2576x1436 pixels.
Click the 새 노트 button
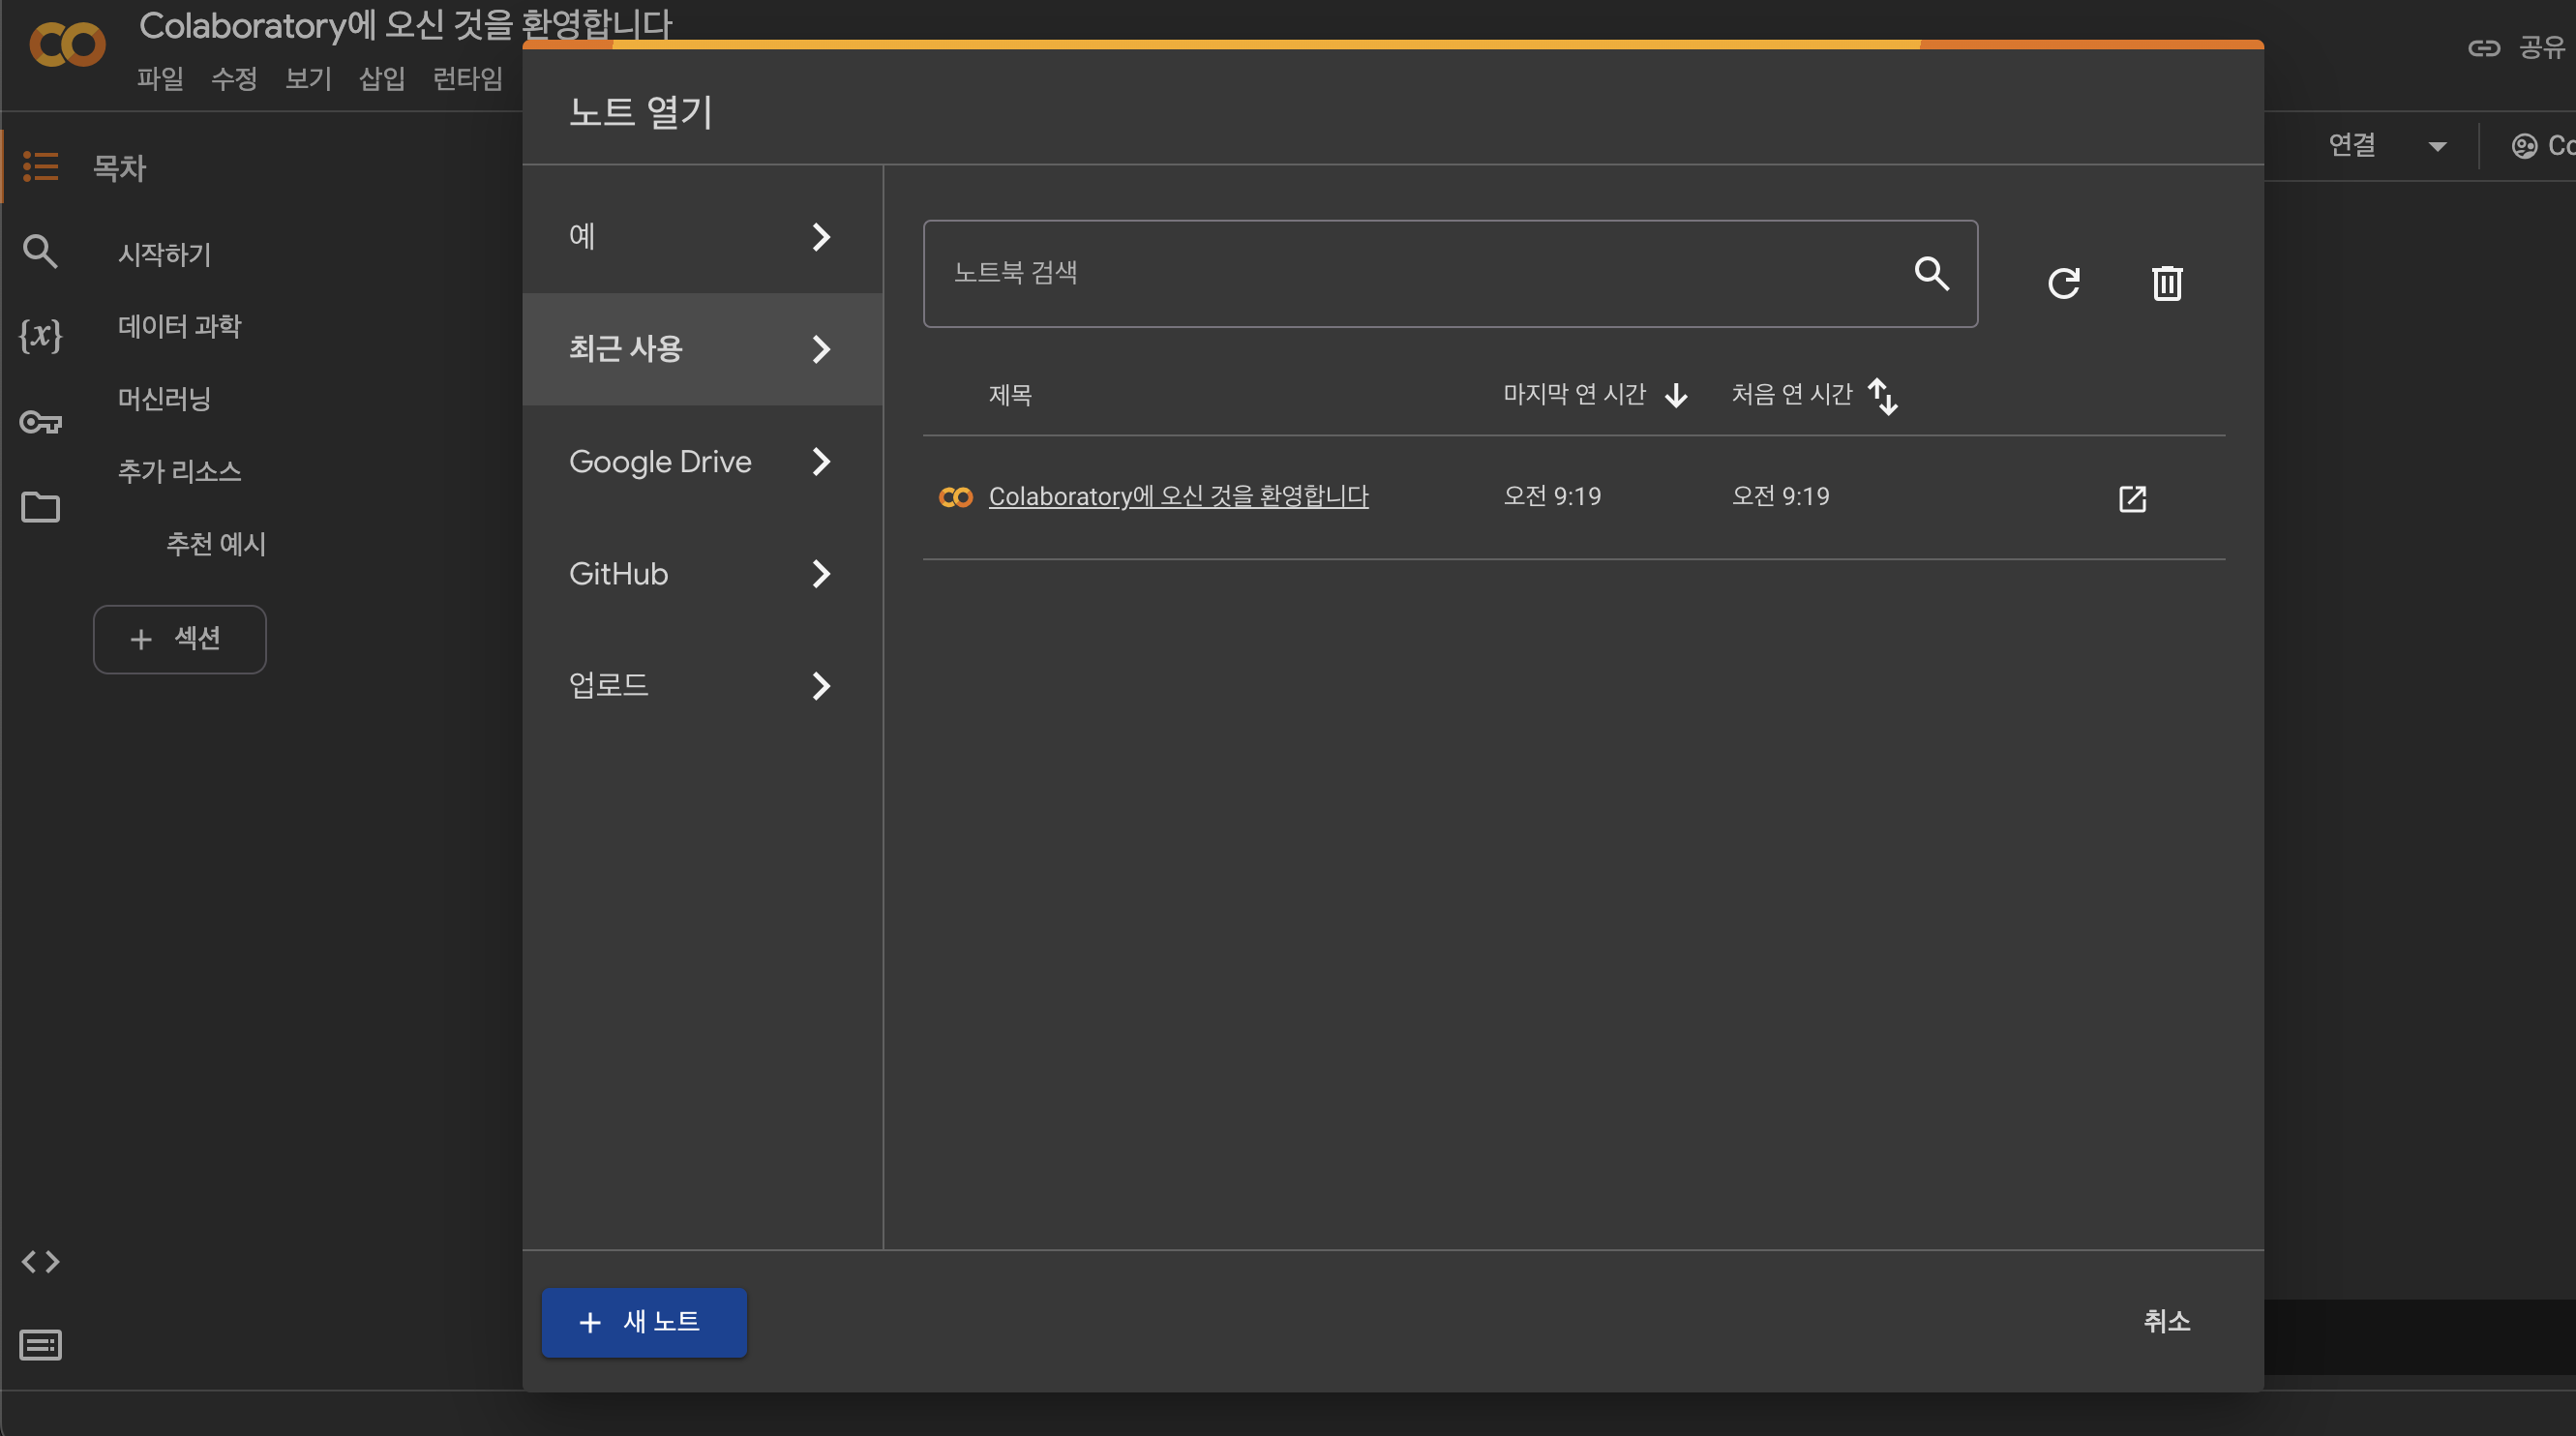[x=643, y=1322]
